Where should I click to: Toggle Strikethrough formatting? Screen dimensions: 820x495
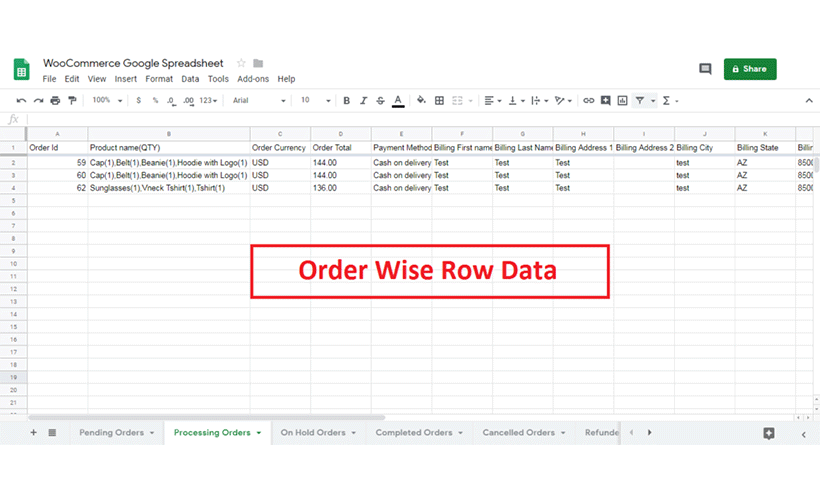coord(380,100)
